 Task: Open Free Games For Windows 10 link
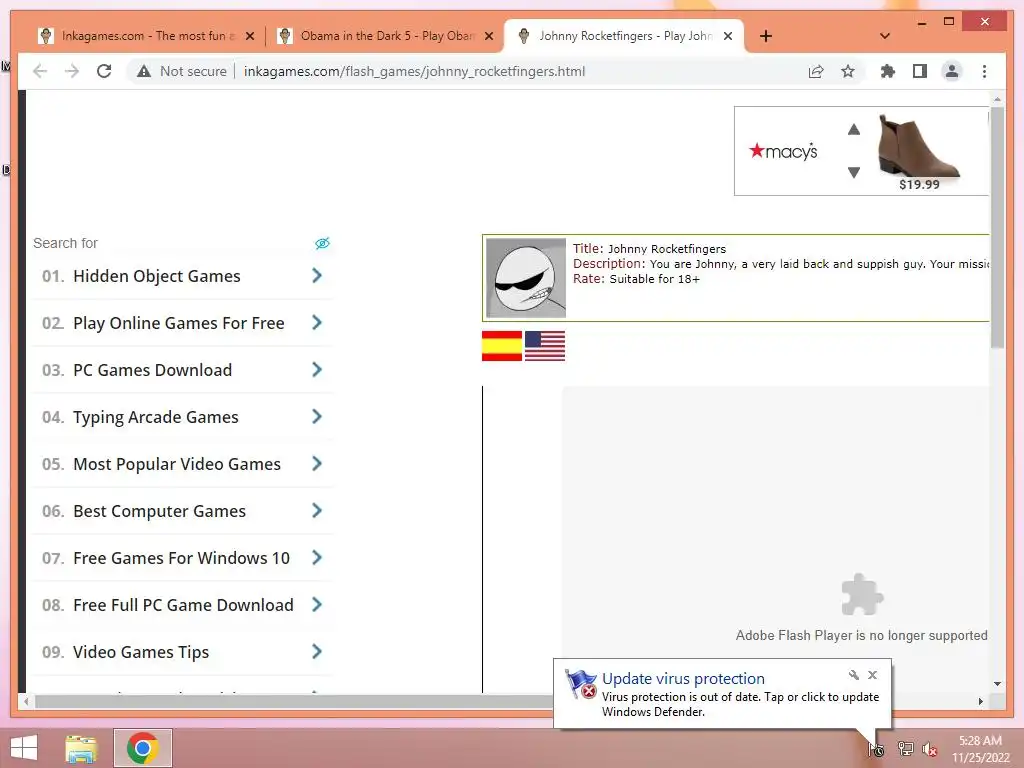point(182,558)
